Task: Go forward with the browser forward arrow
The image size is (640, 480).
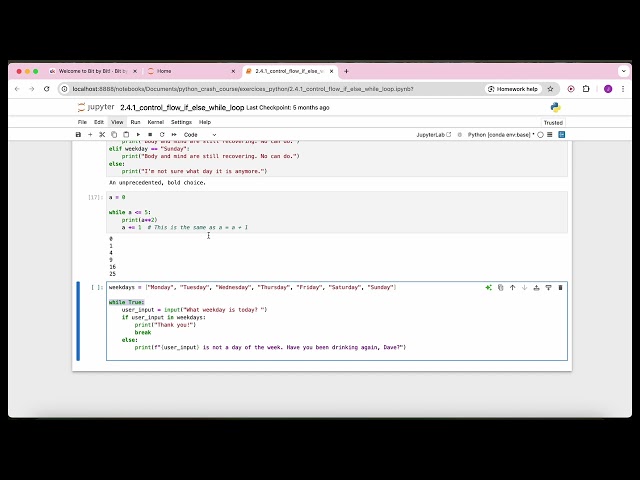Action: (31, 89)
